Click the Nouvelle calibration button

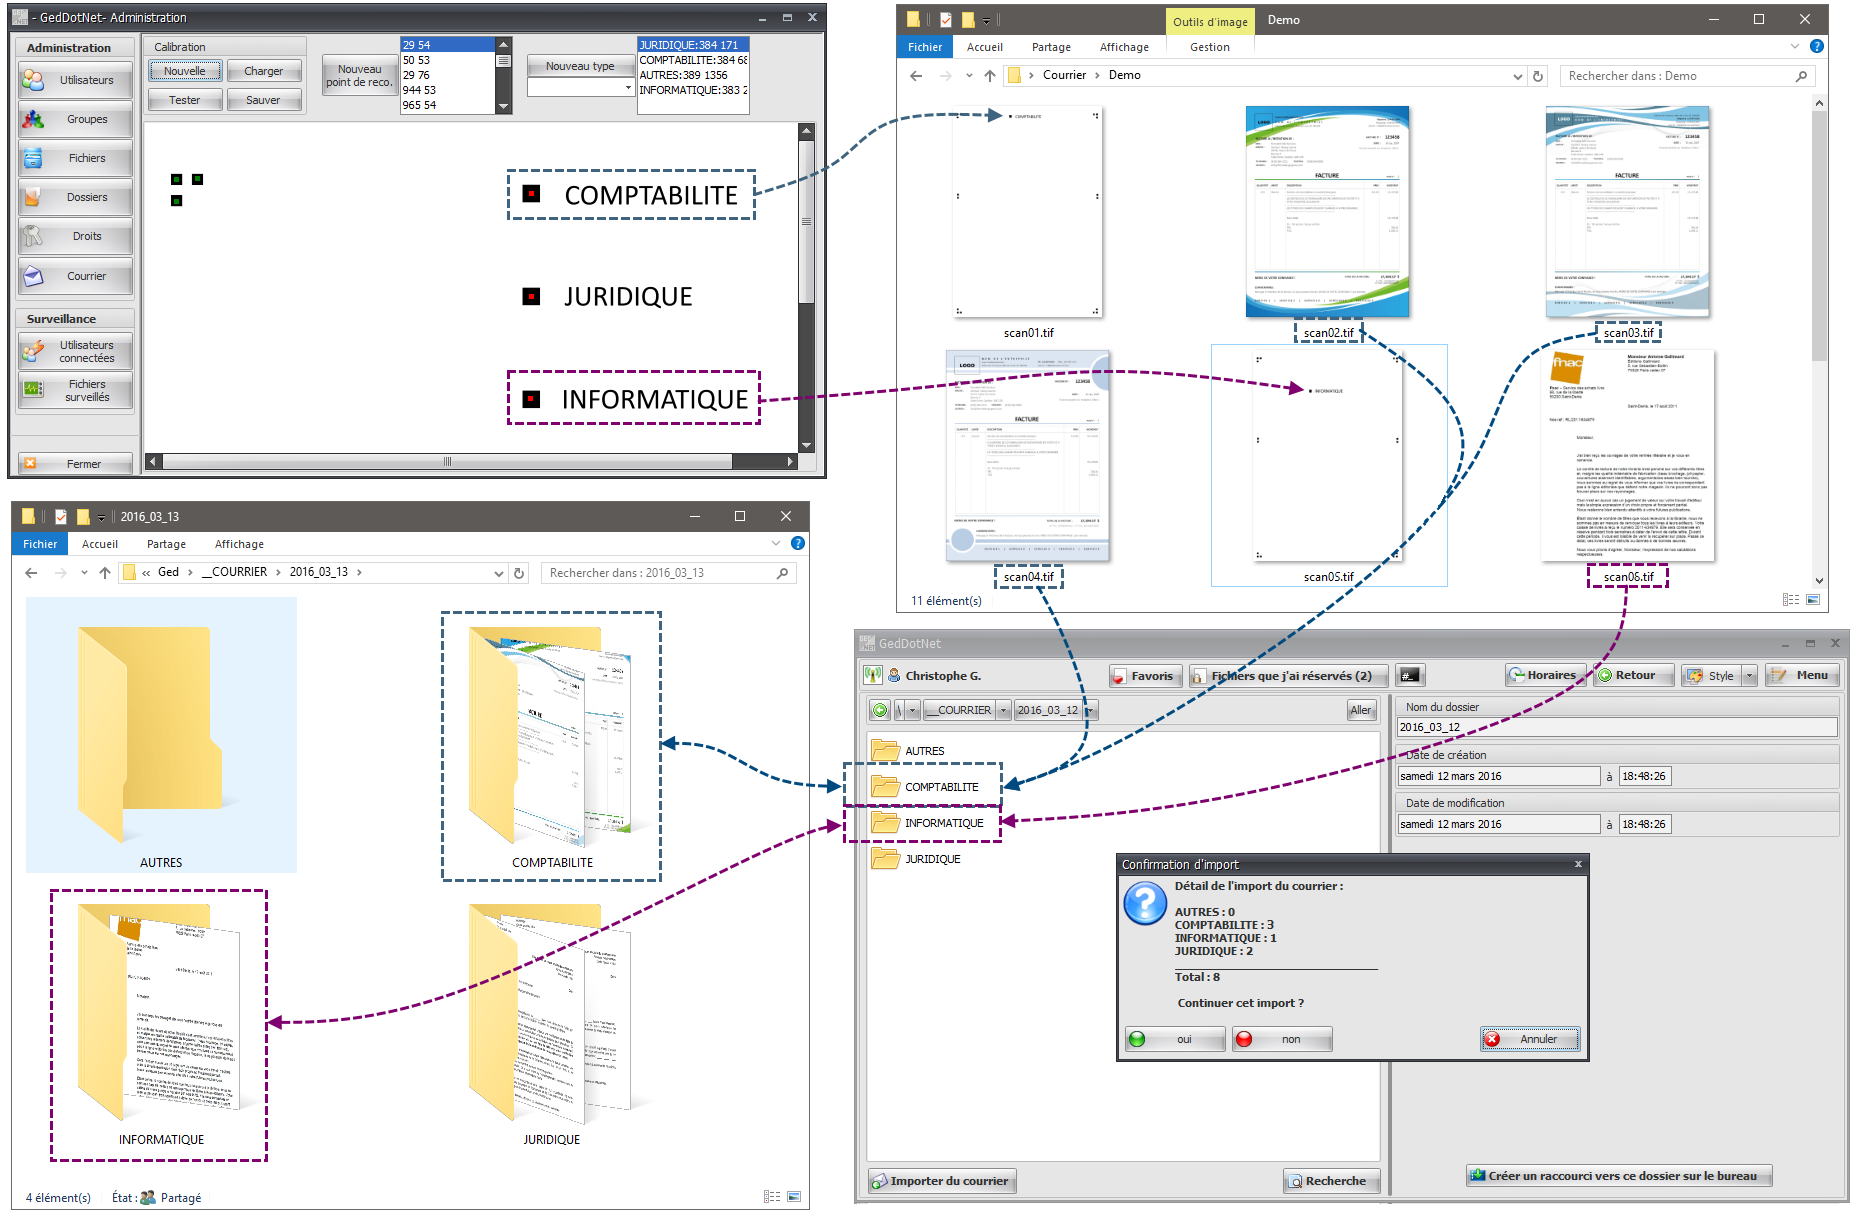coord(185,71)
